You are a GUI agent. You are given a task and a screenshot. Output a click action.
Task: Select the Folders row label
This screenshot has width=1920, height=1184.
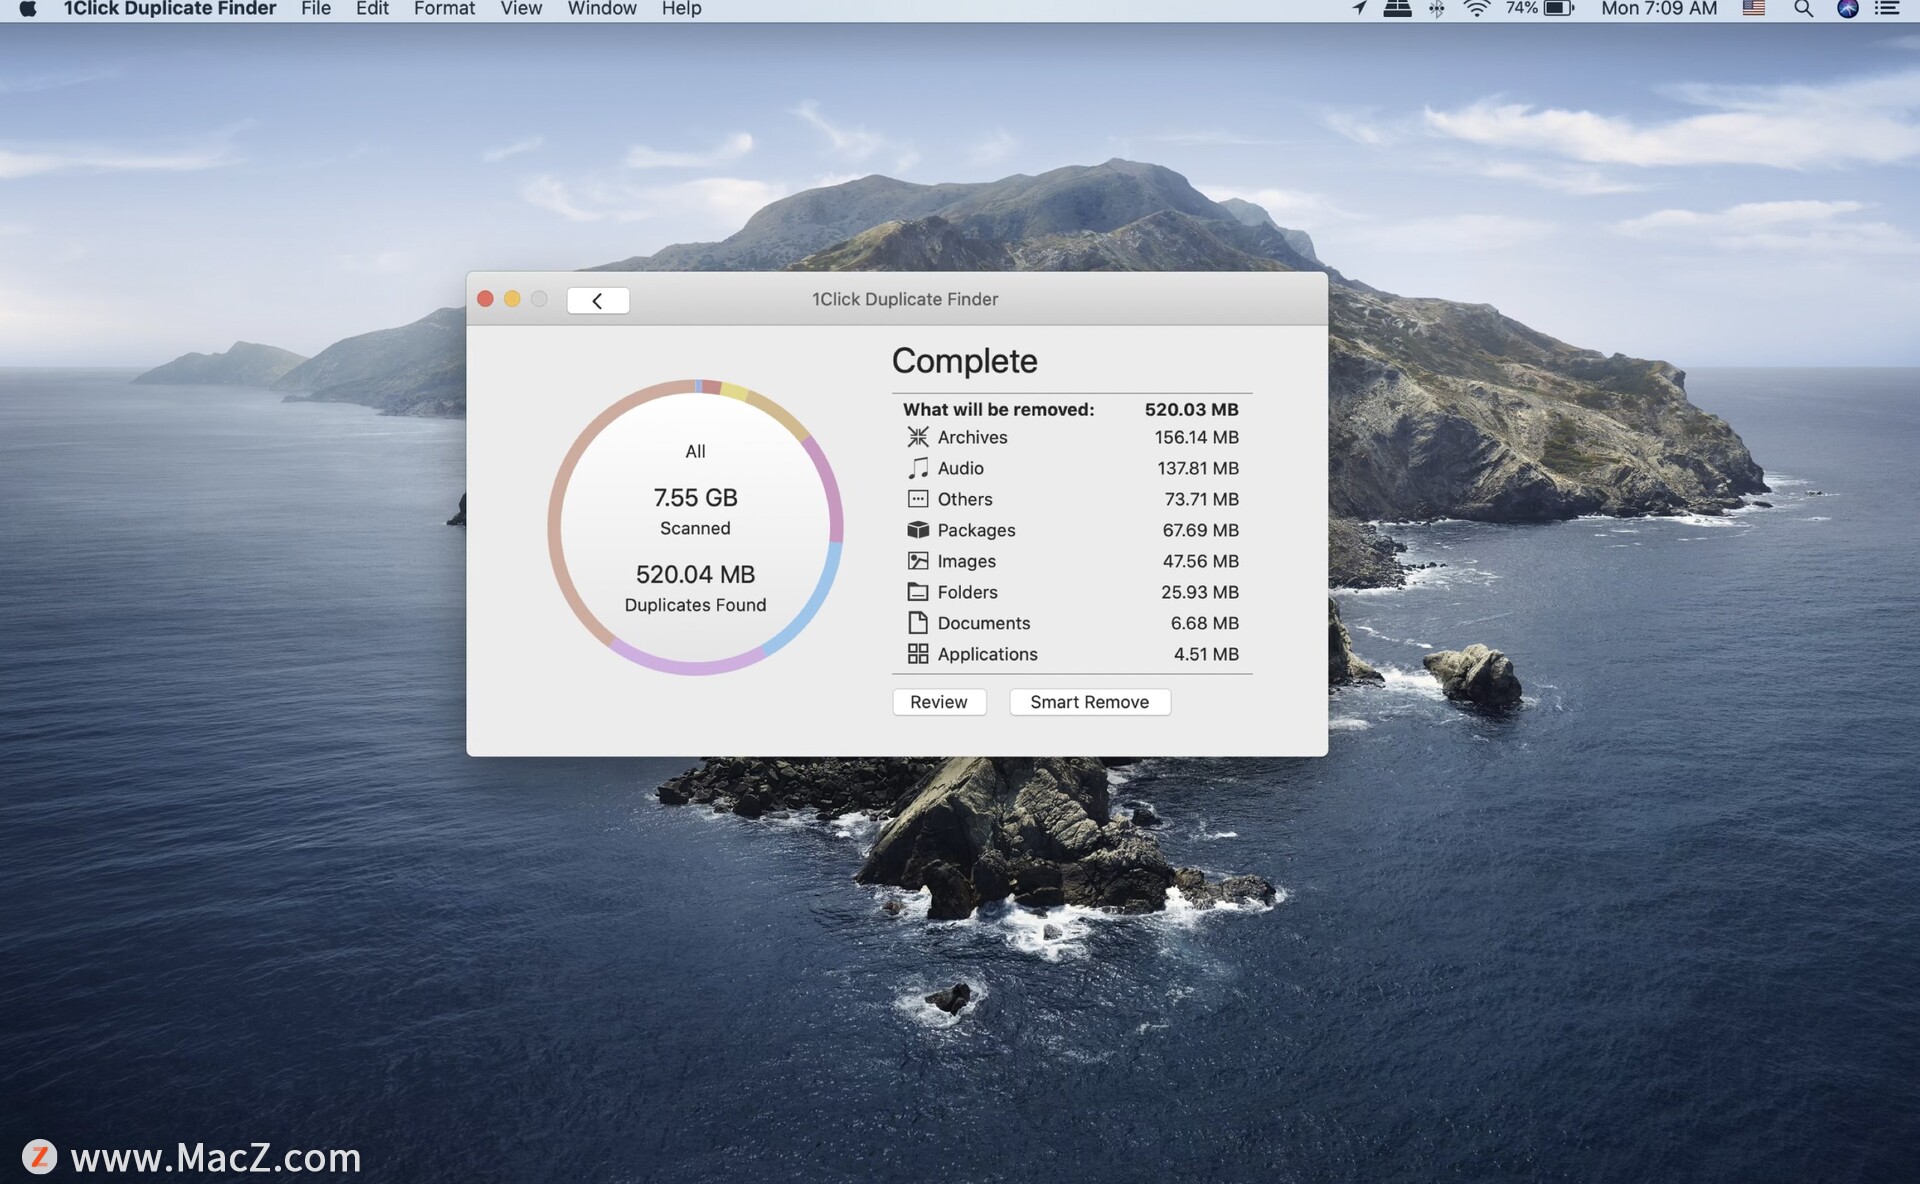(x=967, y=592)
